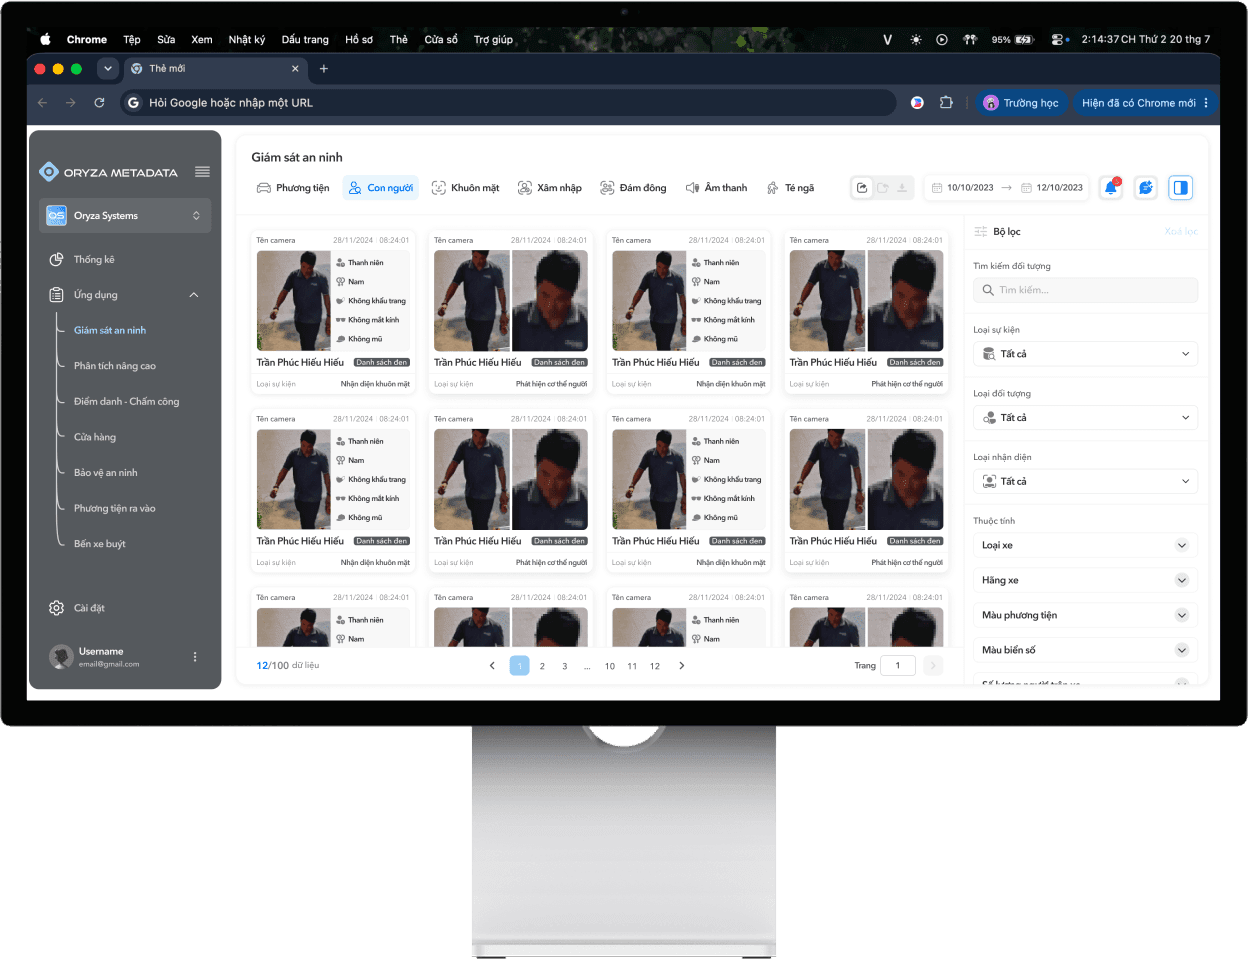1248x960 pixels.
Task: Go to previous page arrow
Action: [x=492, y=665]
